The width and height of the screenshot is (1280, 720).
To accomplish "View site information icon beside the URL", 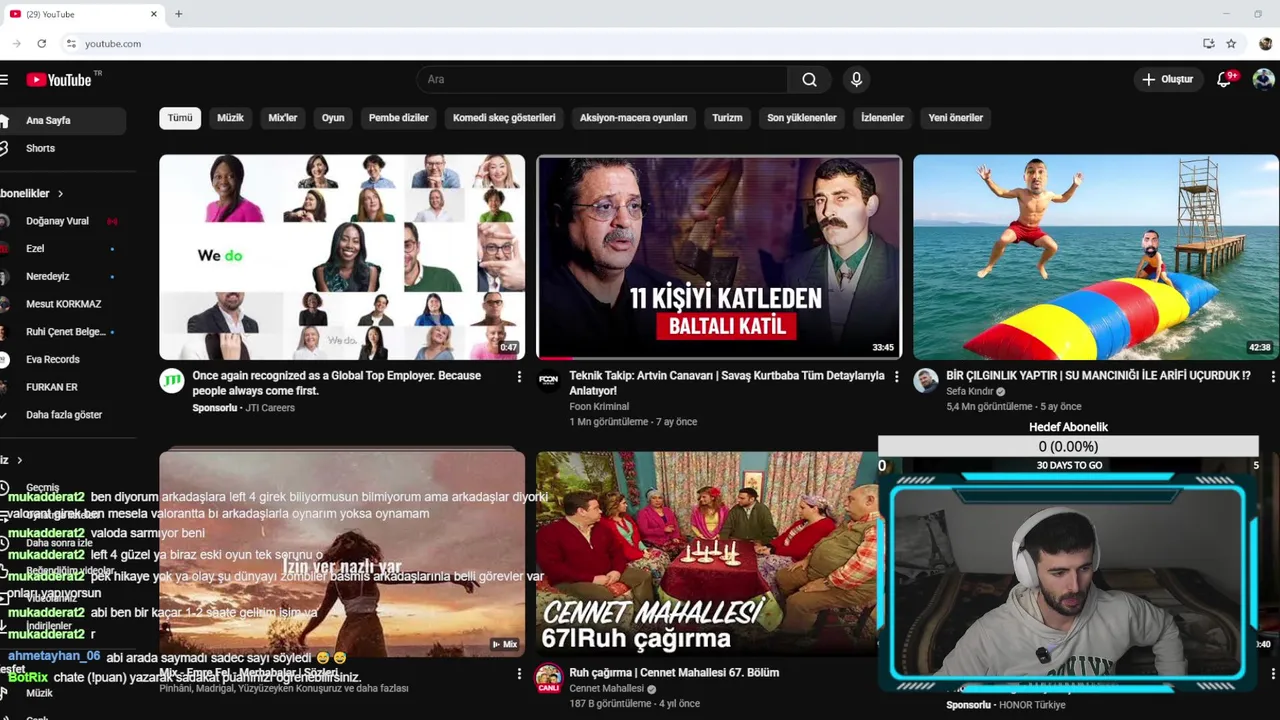I will click(70, 44).
